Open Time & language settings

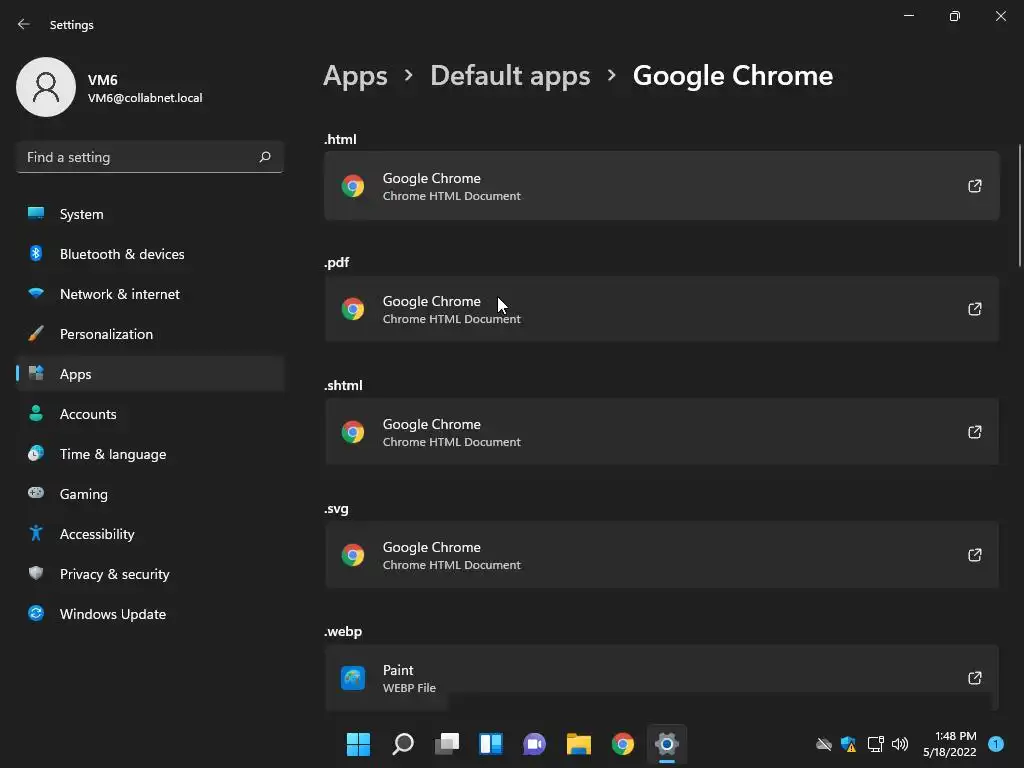150,454
